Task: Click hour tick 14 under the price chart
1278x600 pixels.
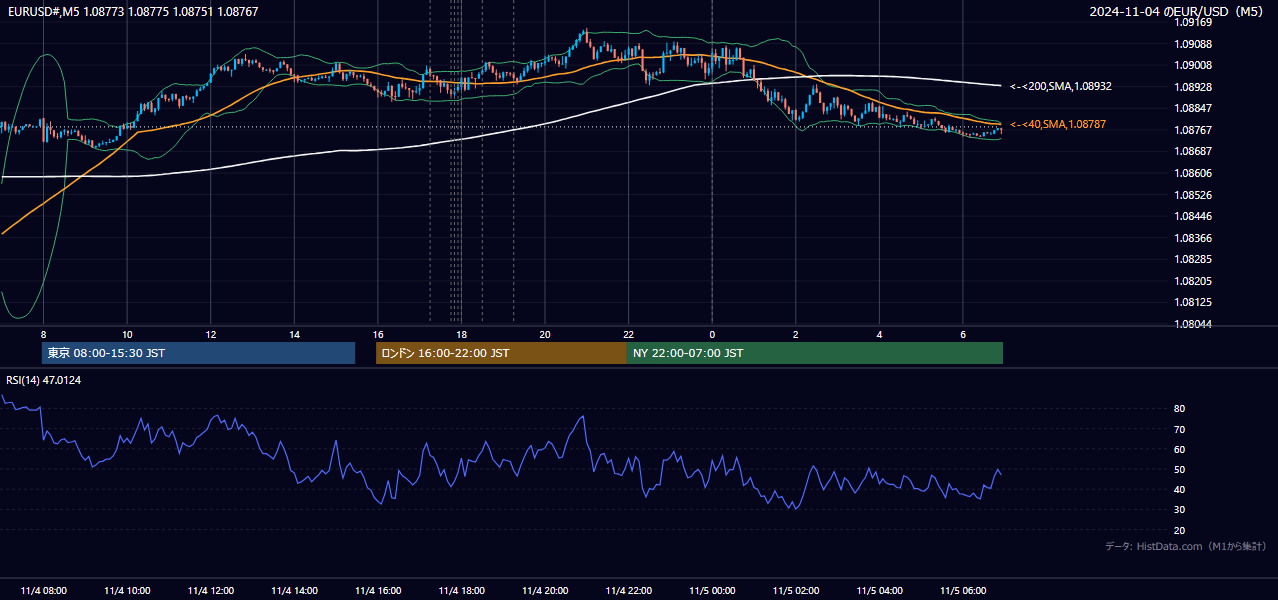Action: click(294, 334)
